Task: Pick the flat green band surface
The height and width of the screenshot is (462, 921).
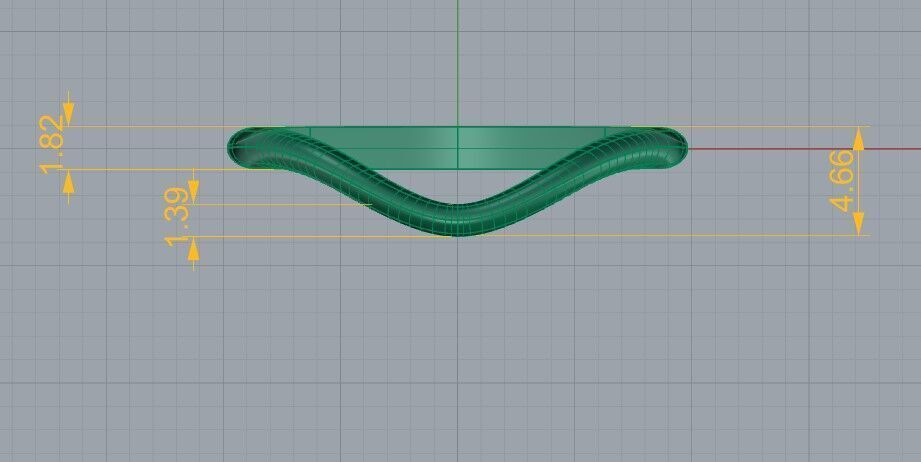Action: [457, 148]
